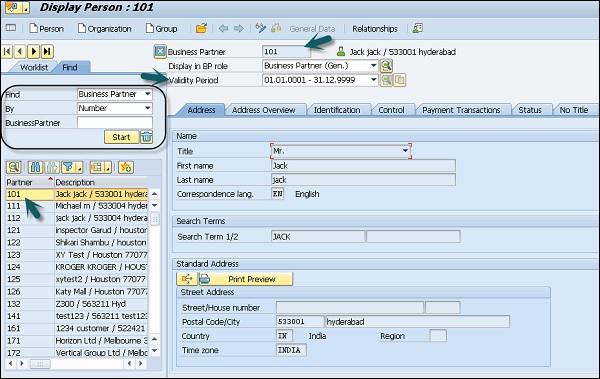
Task: Open the Address Overview tab
Action: (264, 110)
